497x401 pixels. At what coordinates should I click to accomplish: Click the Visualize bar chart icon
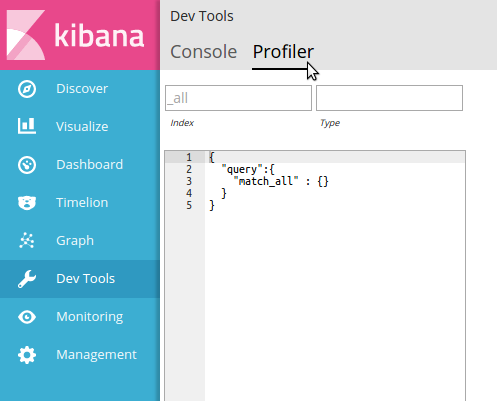(27, 126)
